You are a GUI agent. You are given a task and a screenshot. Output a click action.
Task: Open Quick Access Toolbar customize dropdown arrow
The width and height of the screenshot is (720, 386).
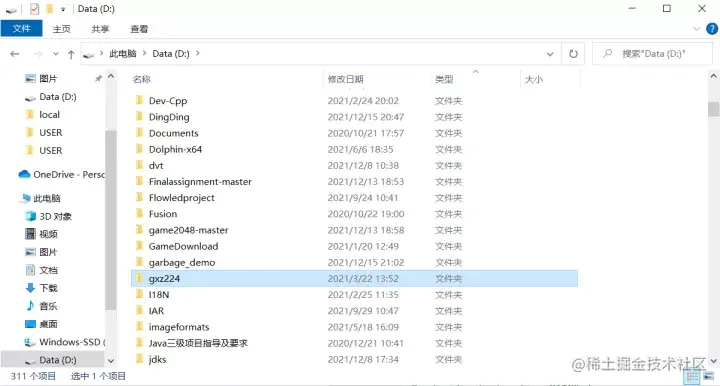click(63, 9)
